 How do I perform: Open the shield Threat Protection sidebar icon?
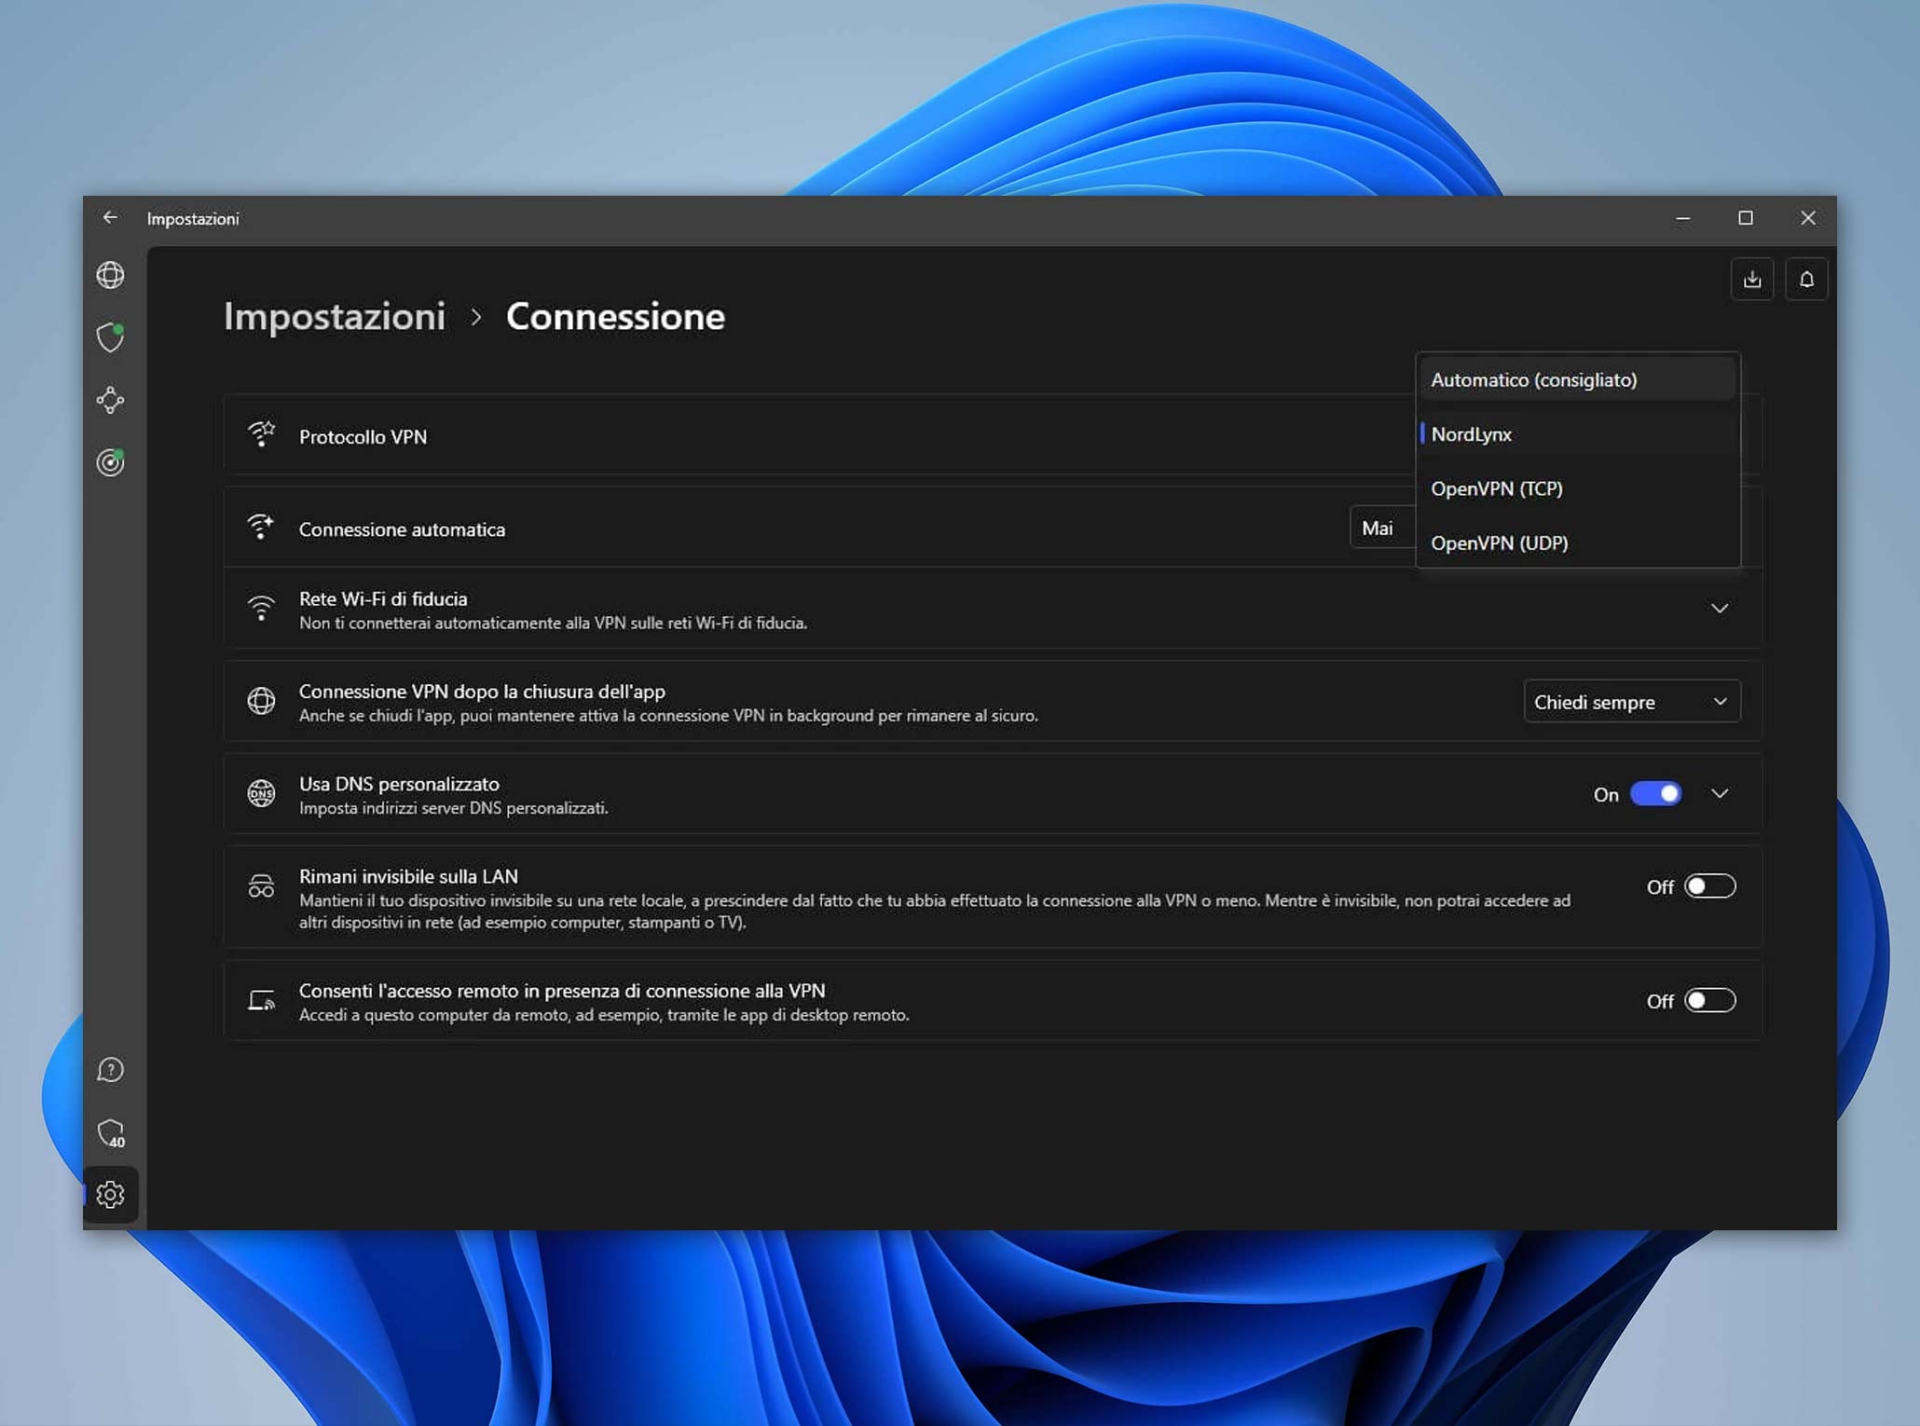pos(110,337)
